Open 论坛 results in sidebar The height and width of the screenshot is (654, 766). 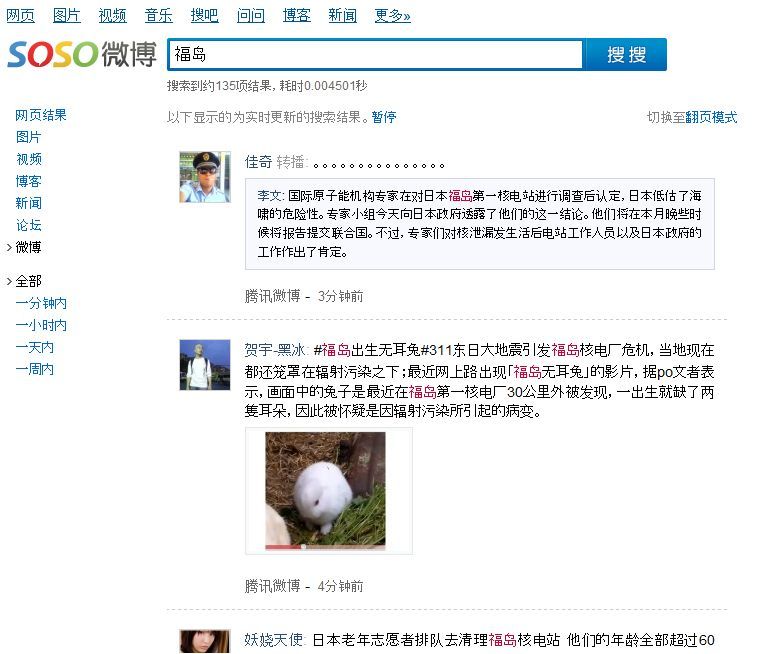tap(28, 225)
